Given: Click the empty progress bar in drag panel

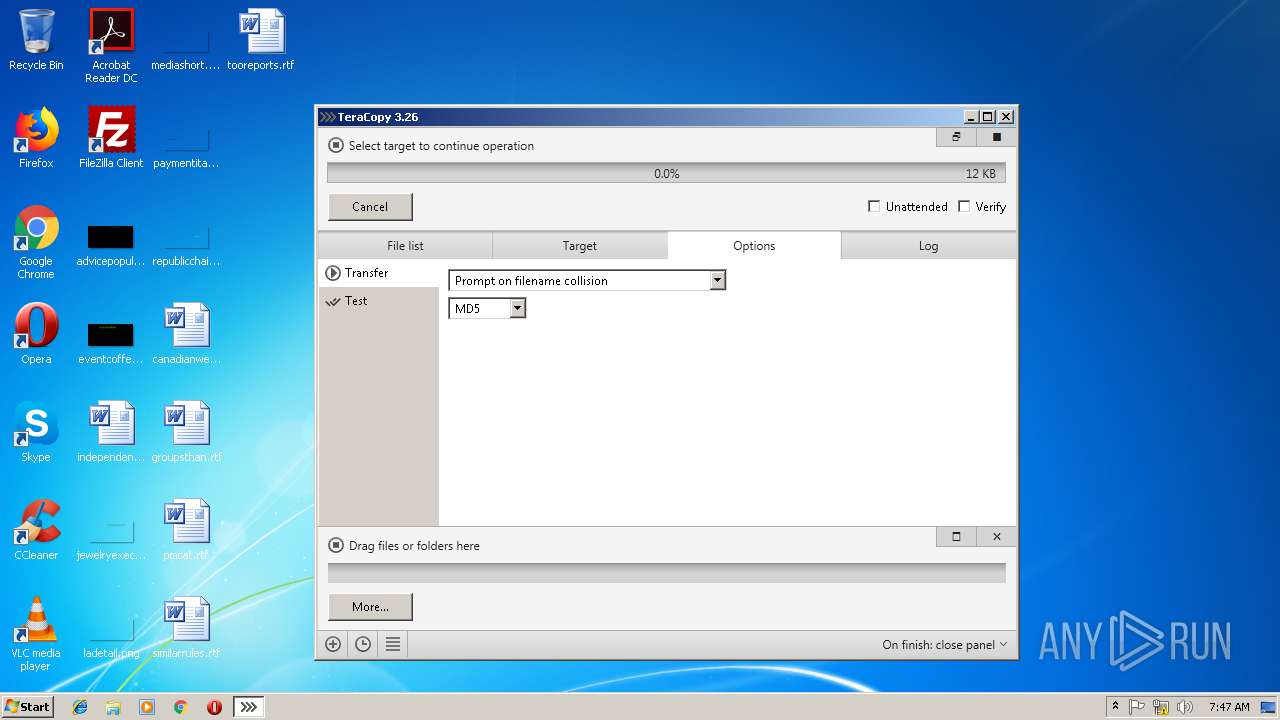Looking at the screenshot, I should coord(666,573).
